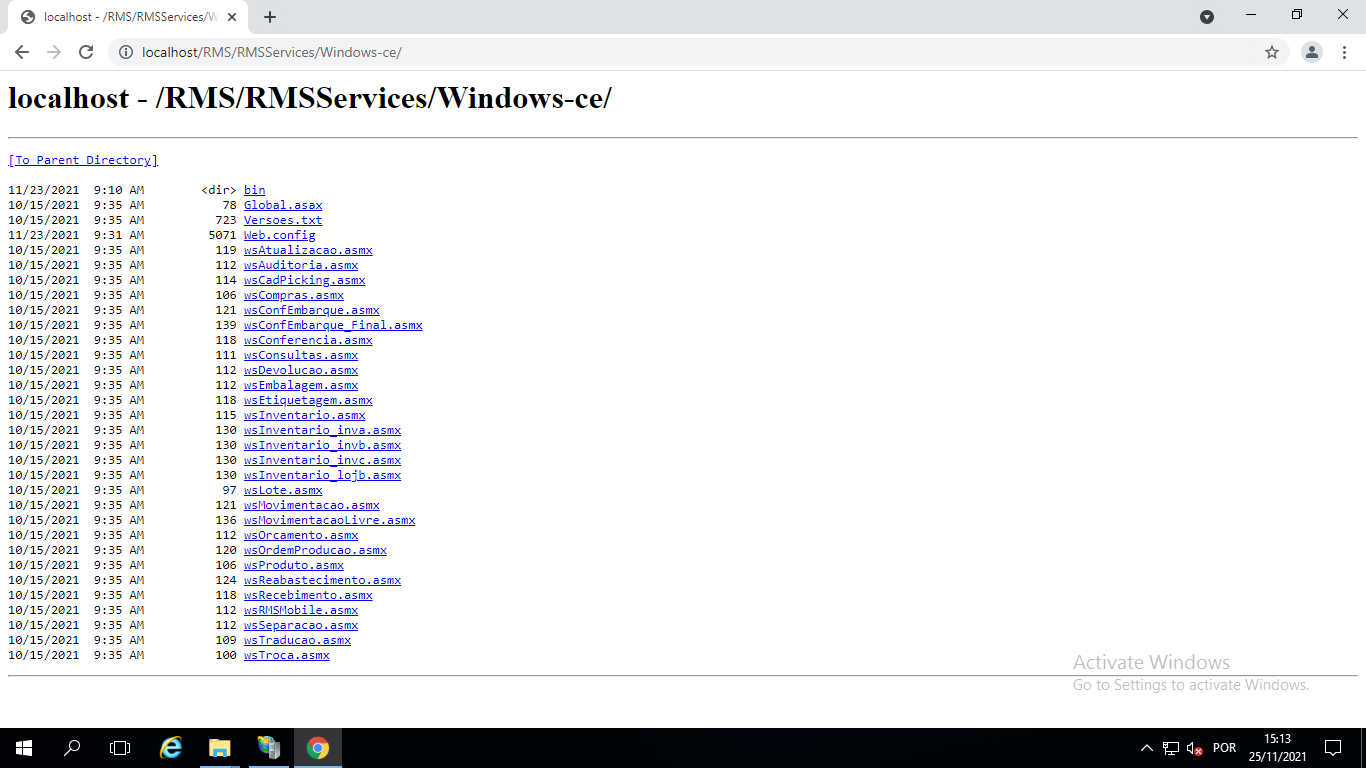Viewport: 1366px width, 768px height.
Task: Open Web.config file link
Action: (x=279, y=235)
